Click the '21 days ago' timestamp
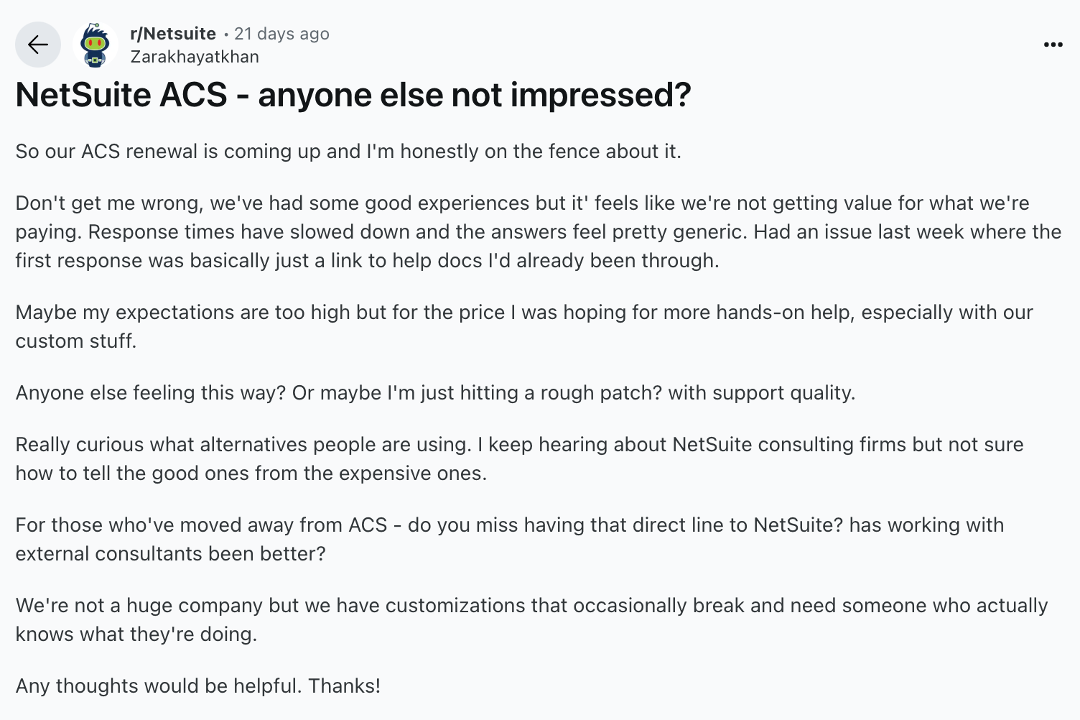The height and width of the screenshot is (720, 1080). click(x=281, y=34)
